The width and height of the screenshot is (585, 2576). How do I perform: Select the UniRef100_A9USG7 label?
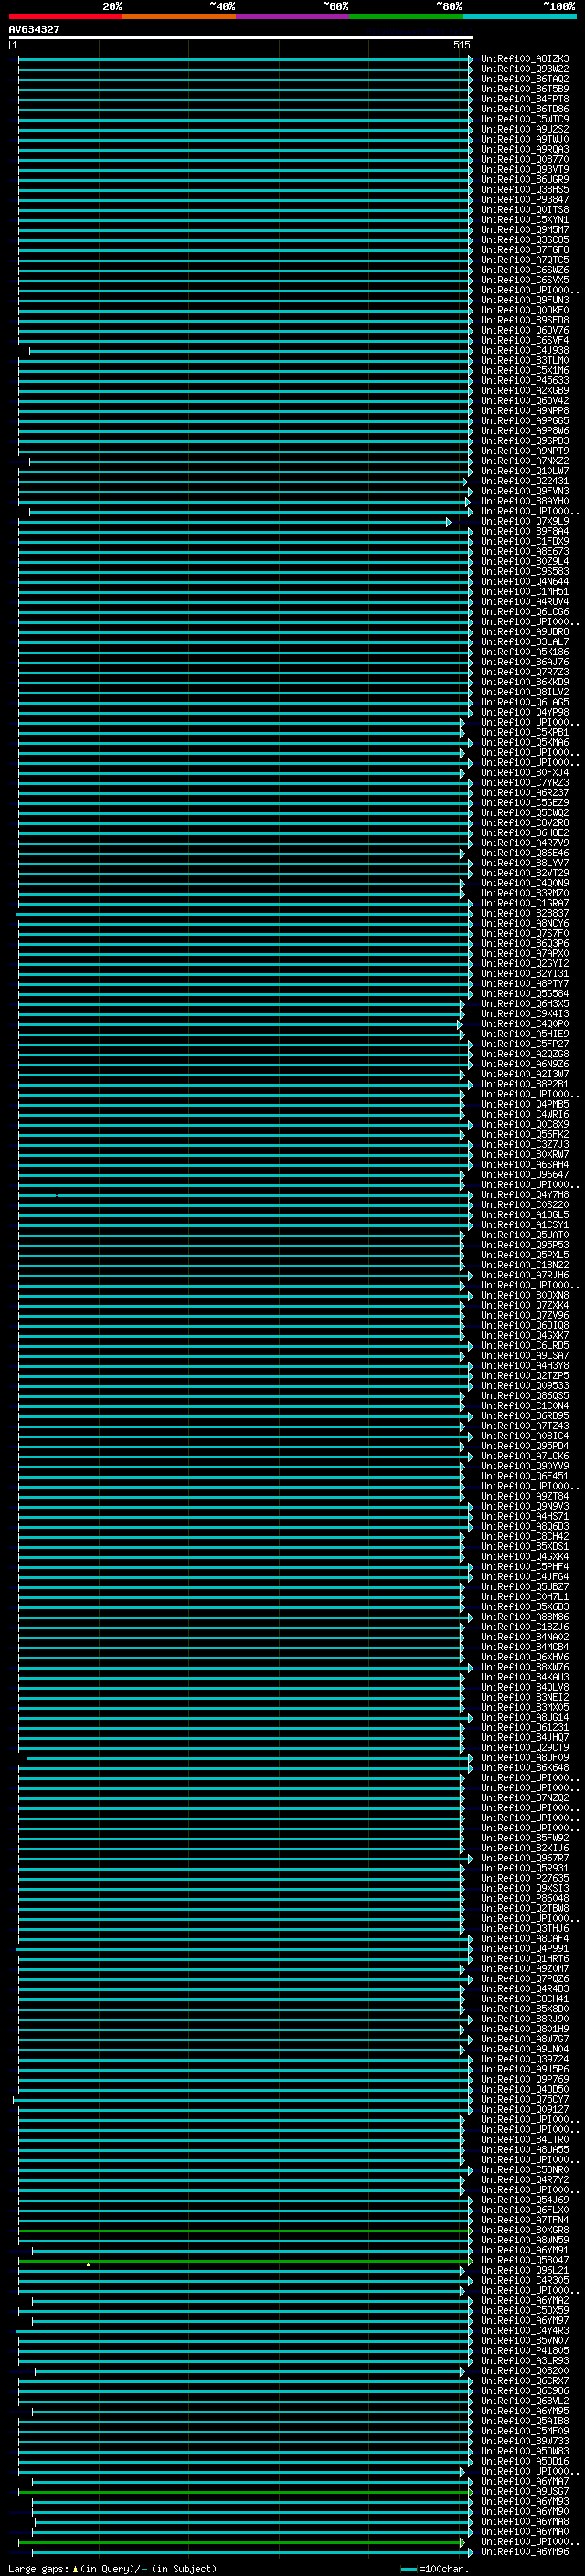click(x=525, y=2492)
